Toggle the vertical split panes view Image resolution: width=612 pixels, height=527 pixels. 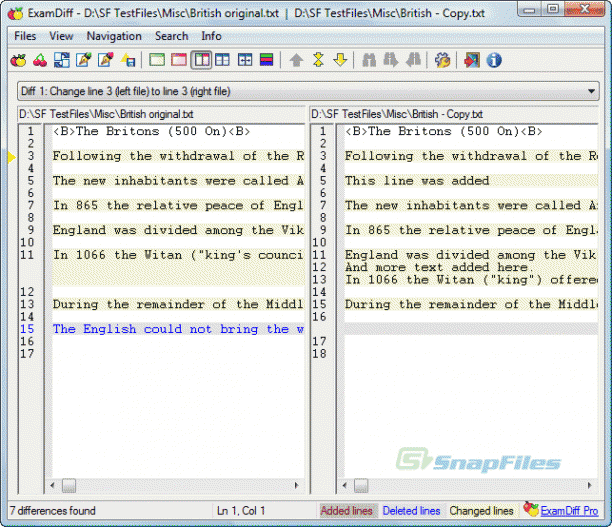pos(201,61)
